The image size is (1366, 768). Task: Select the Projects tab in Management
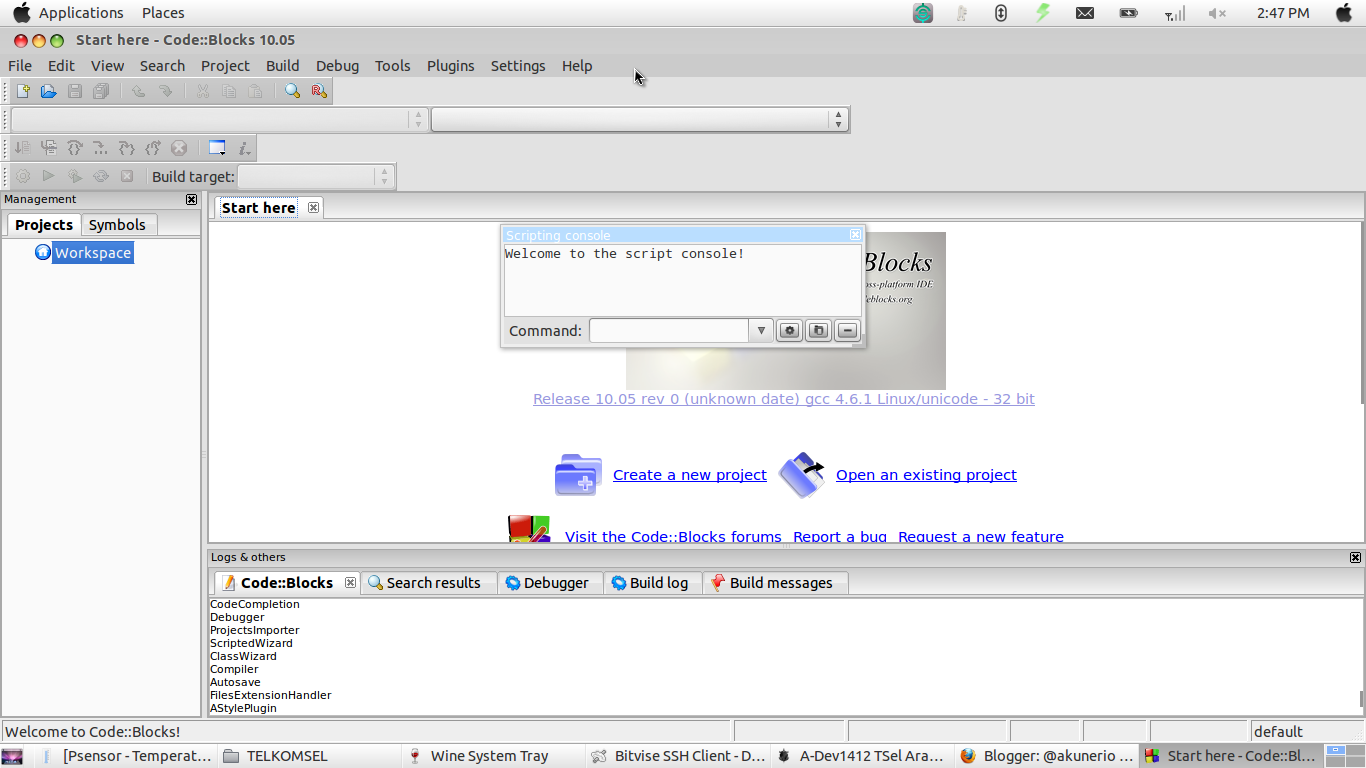pos(44,225)
